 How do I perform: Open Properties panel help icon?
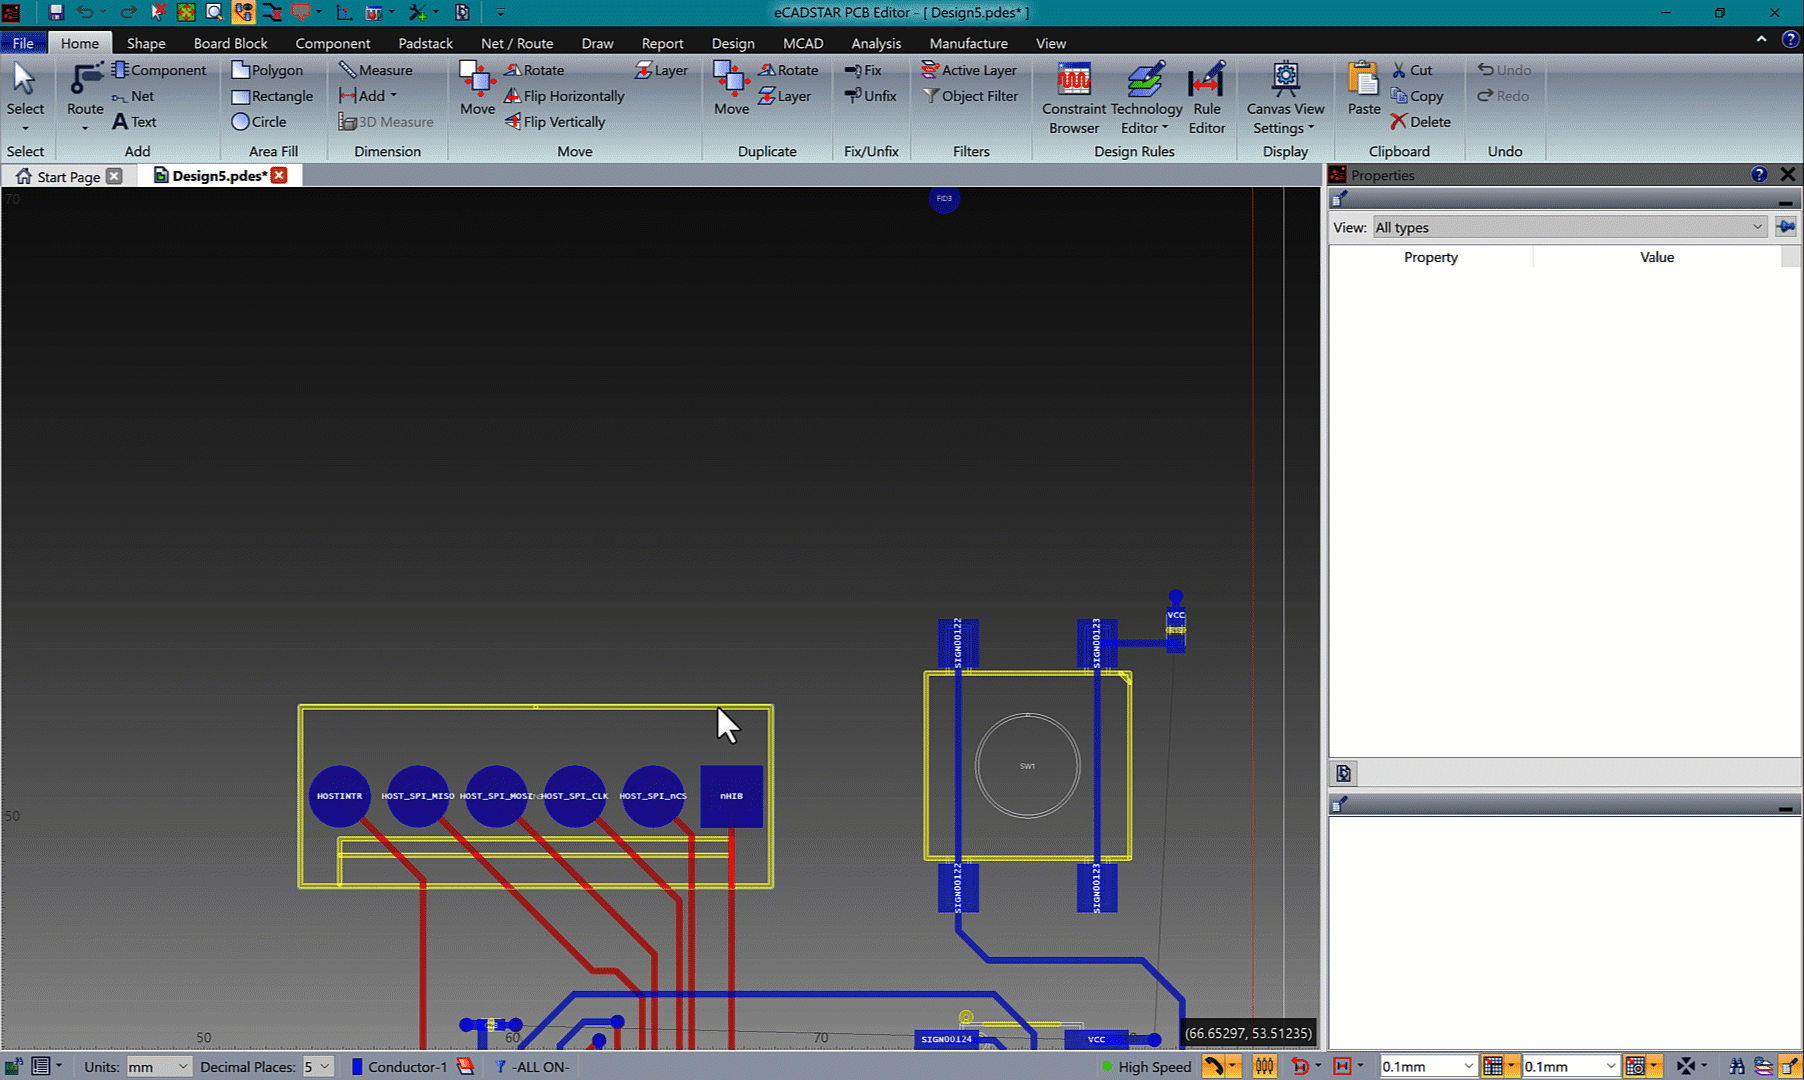pyautogui.click(x=1759, y=174)
